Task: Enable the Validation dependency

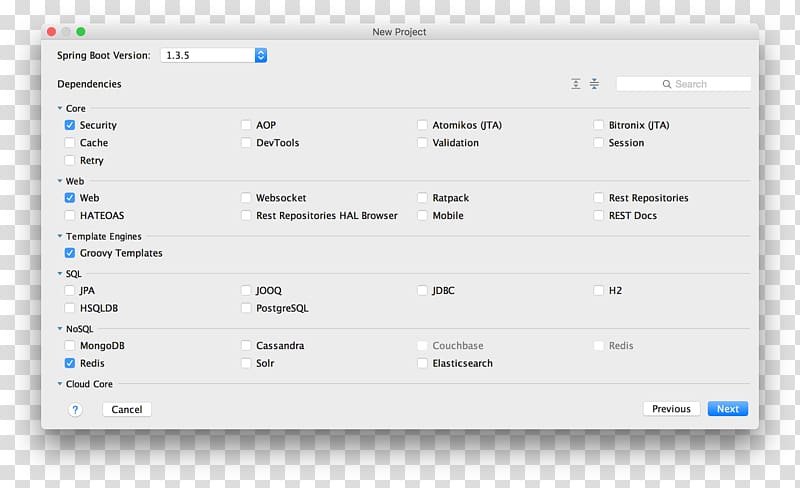Action: pos(422,142)
